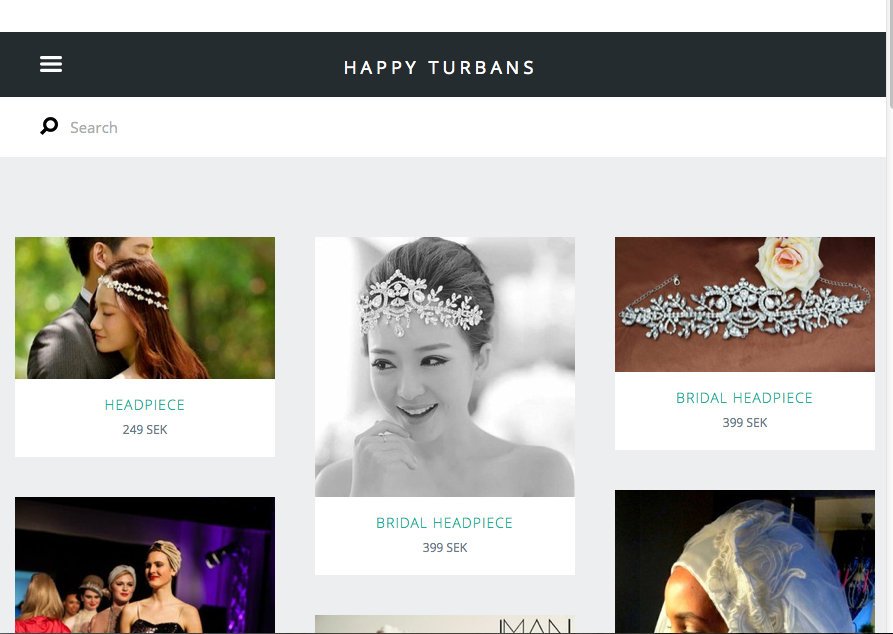Select BRIDAL HEADPIECE link under the tiara photo

click(x=744, y=398)
